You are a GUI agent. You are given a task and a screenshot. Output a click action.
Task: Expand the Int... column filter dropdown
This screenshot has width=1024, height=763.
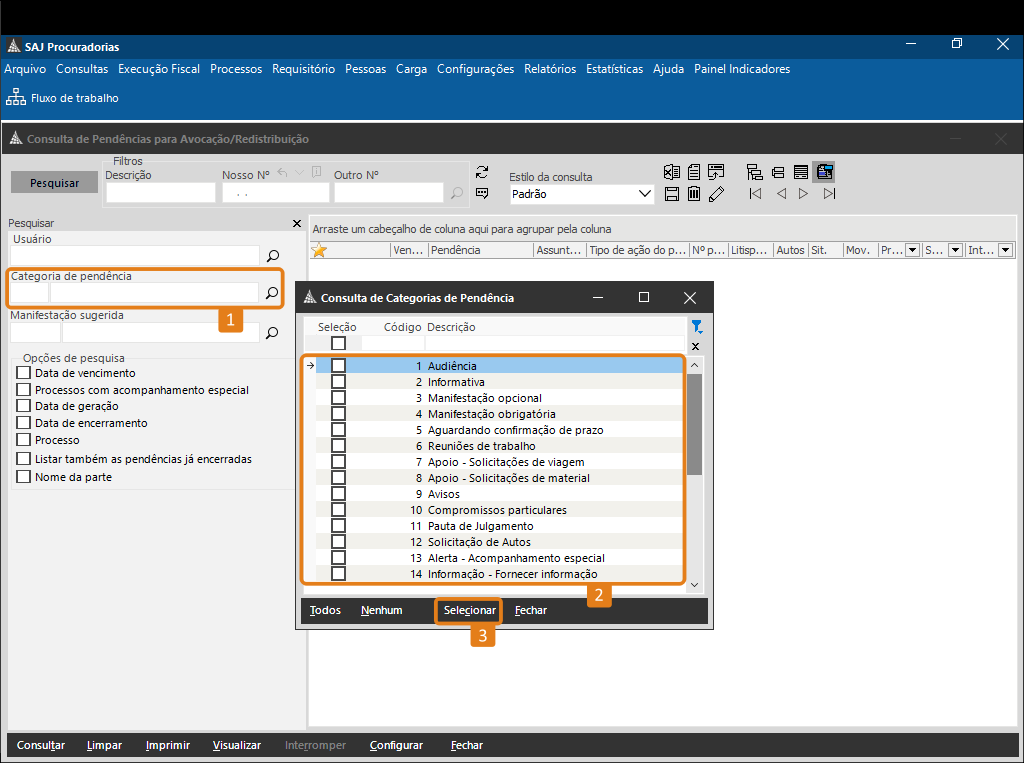tap(1005, 250)
